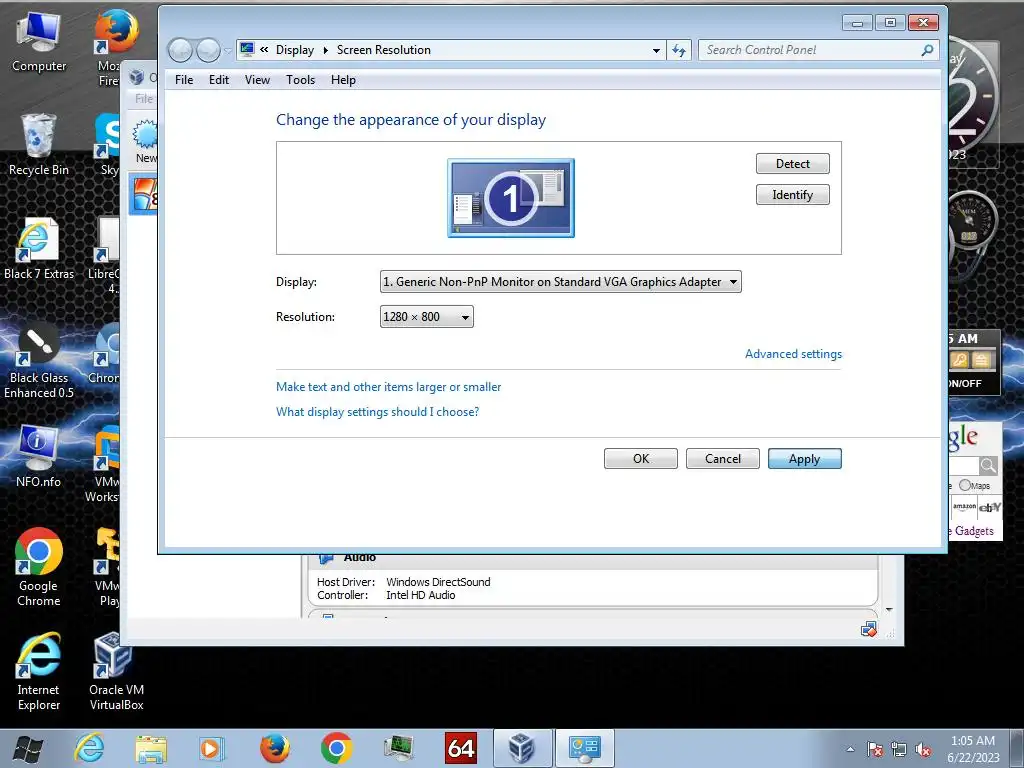
Task: Open the File menu in Screen Resolution
Action: point(184,80)
